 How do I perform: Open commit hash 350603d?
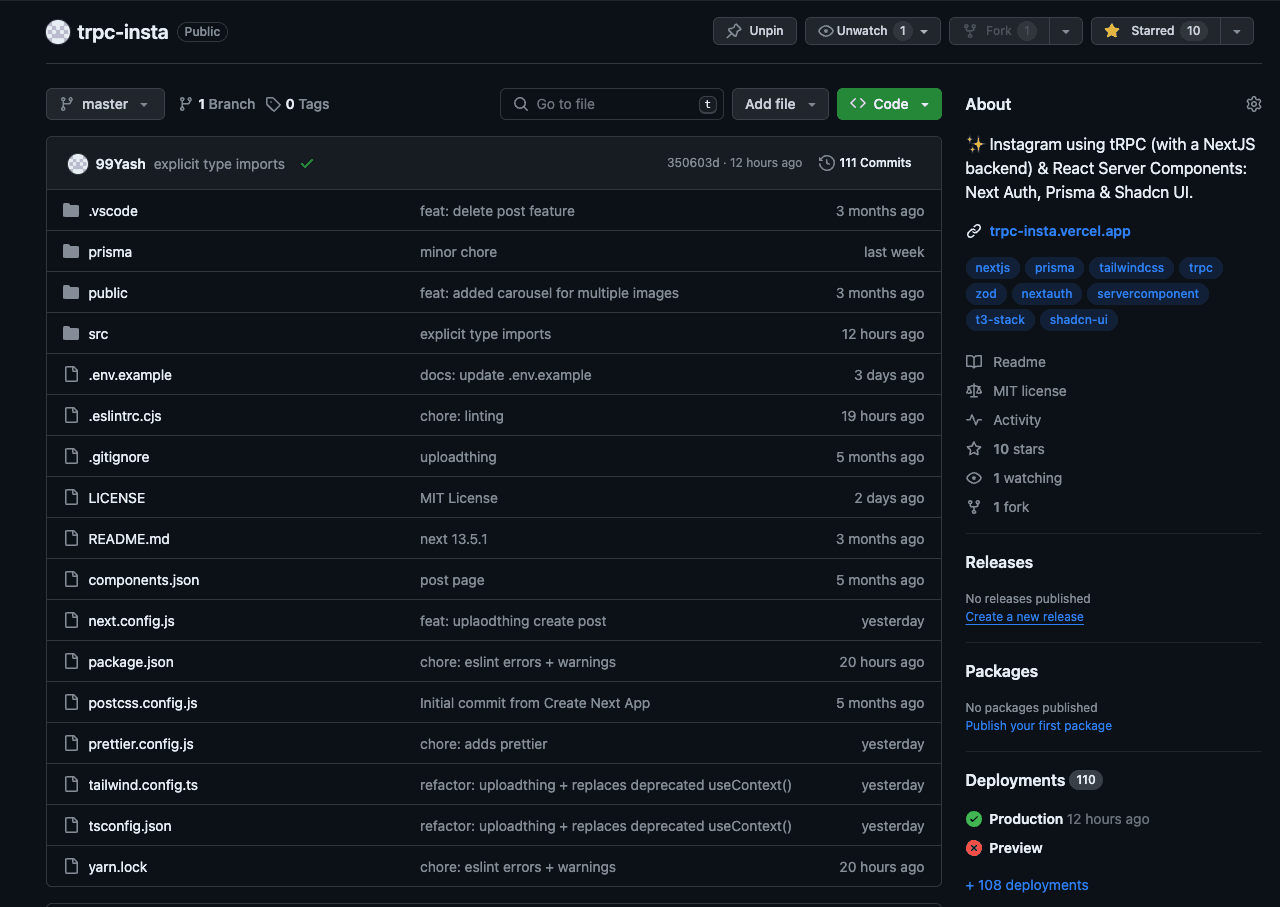tap(693, 163)
